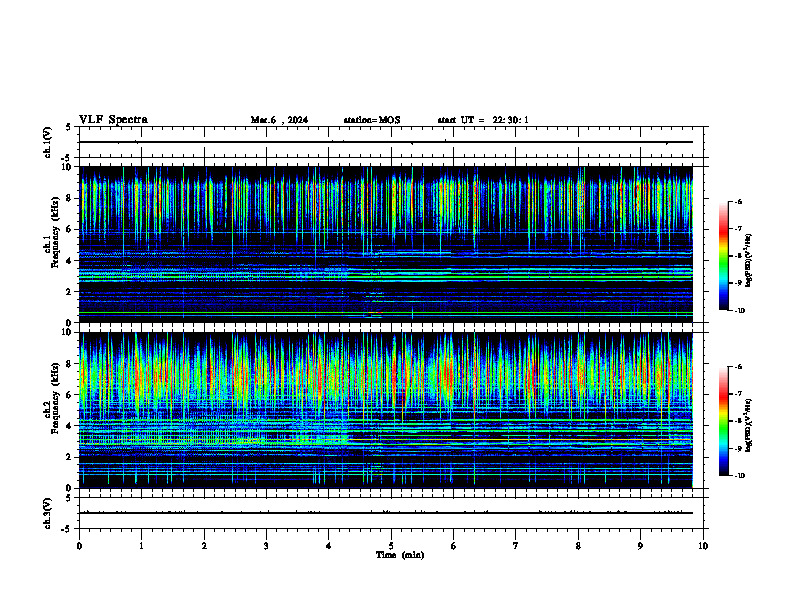Click the time axis tick label '1'
This screenshot has width=792, height=612.
[141, 546]
